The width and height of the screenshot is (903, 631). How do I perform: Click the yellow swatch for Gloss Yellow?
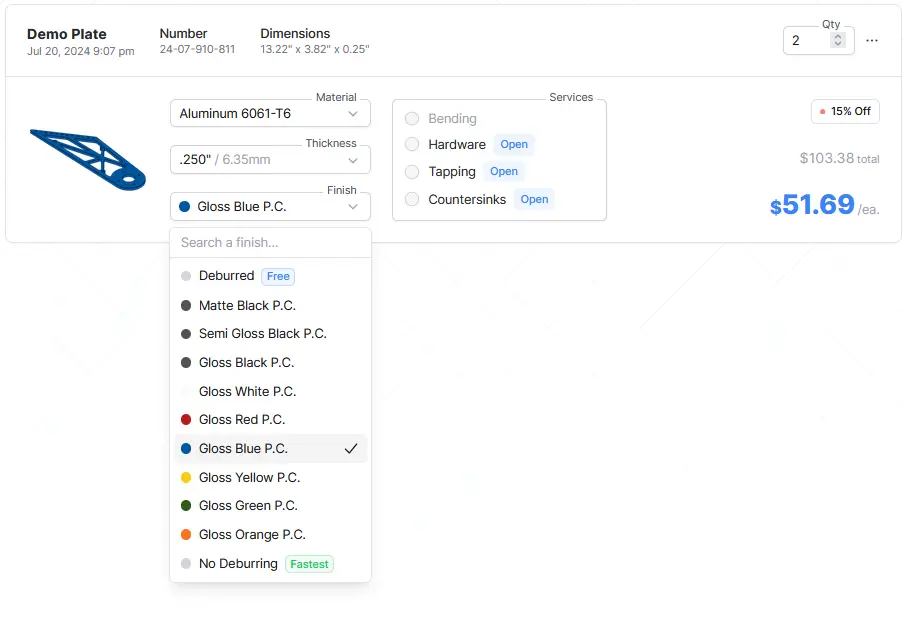pyautogui.click(x=186, y=478)
